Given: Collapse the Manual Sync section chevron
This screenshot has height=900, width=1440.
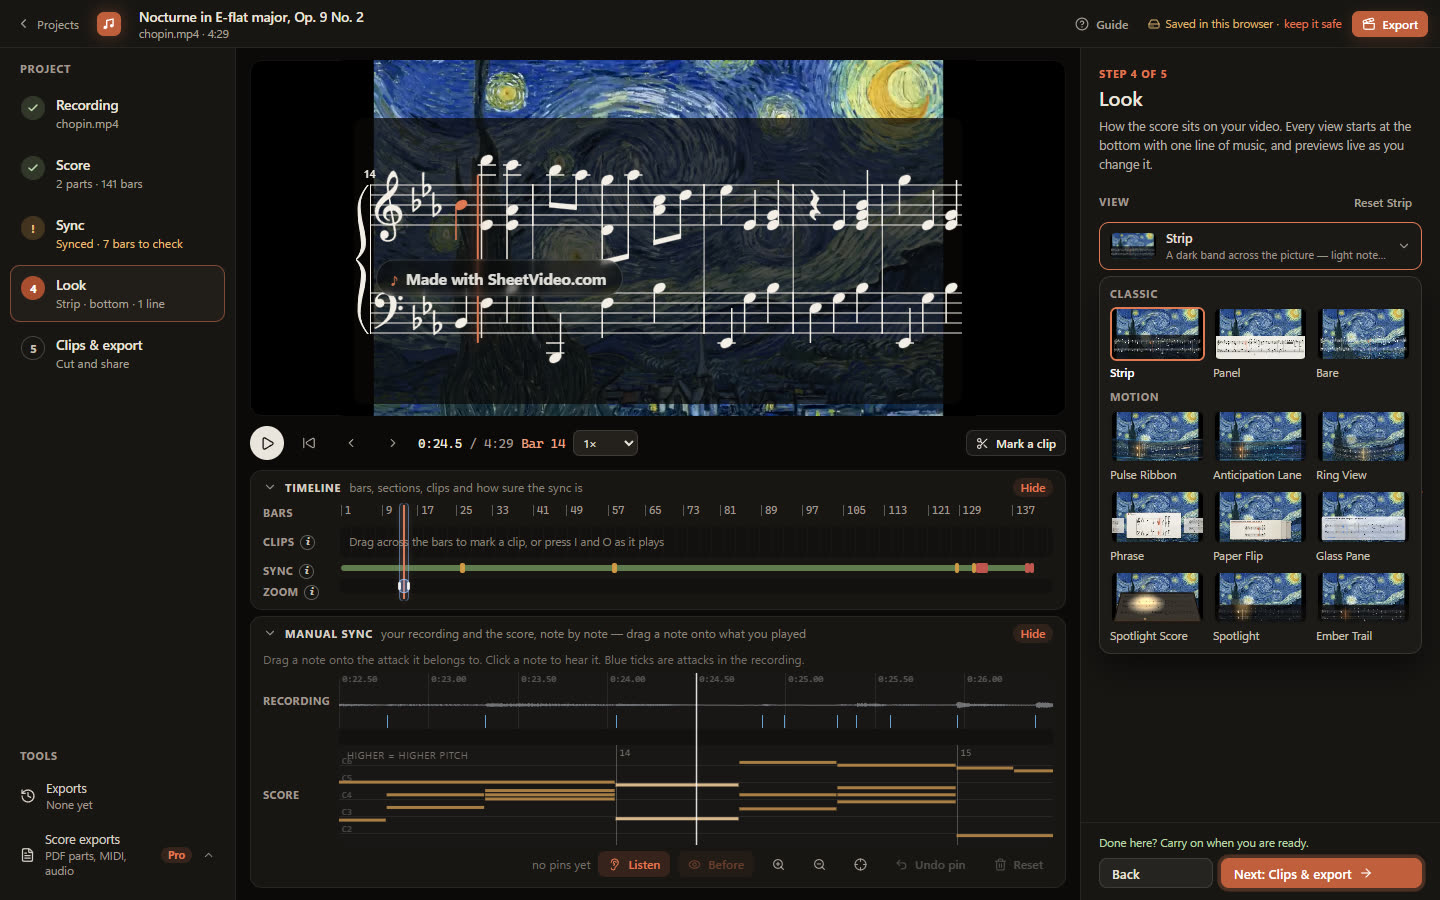Looking at the screenshot, I should (270, 634).
